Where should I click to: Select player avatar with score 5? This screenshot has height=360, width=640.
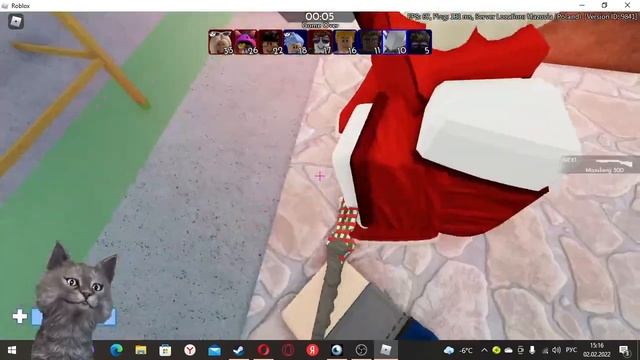point(419,42)
